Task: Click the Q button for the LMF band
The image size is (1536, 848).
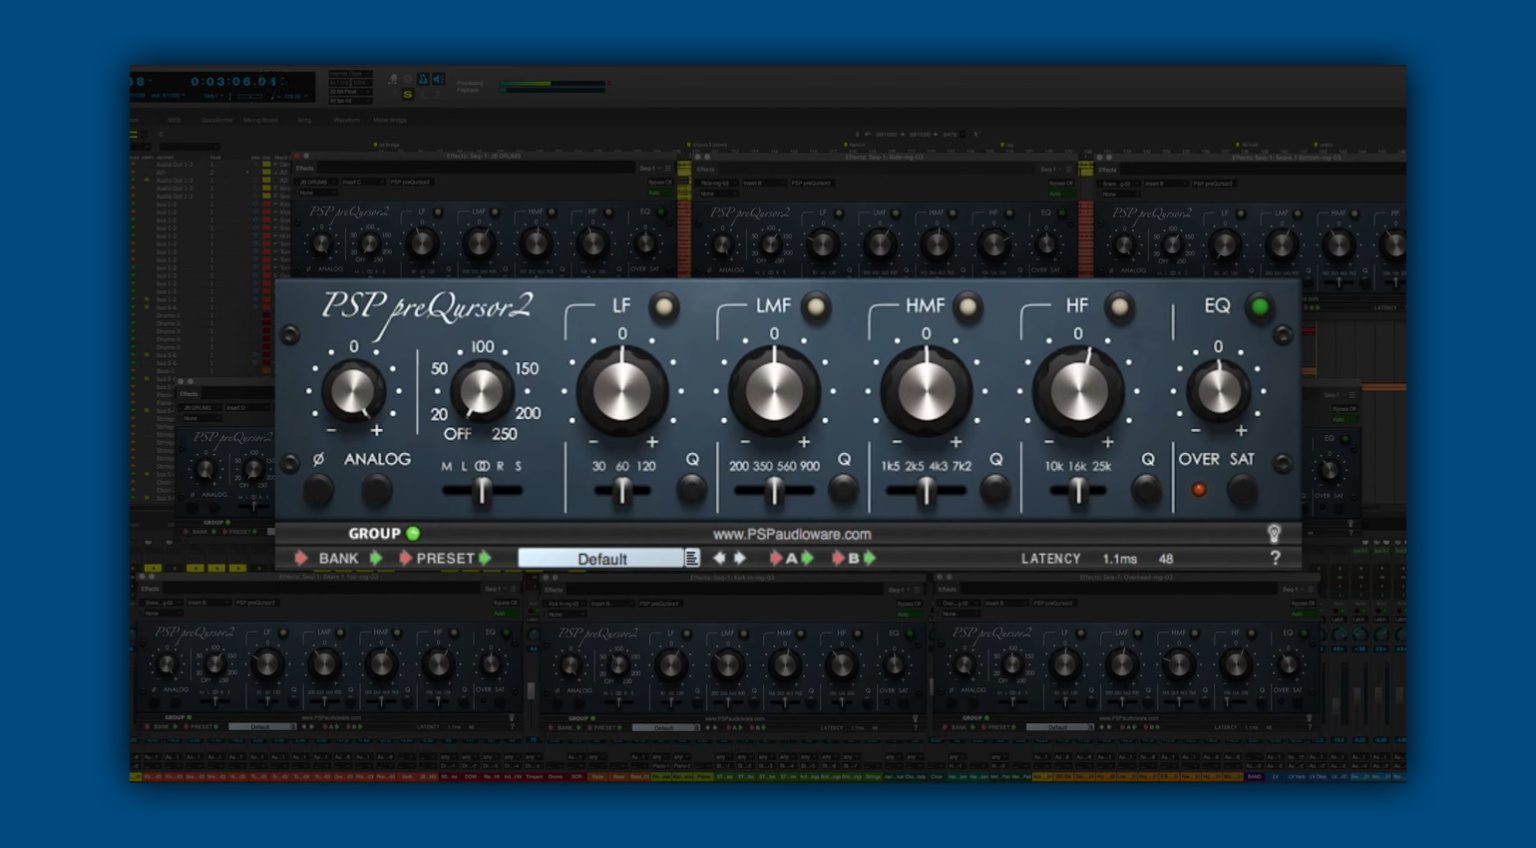Action: coord(843,489)
